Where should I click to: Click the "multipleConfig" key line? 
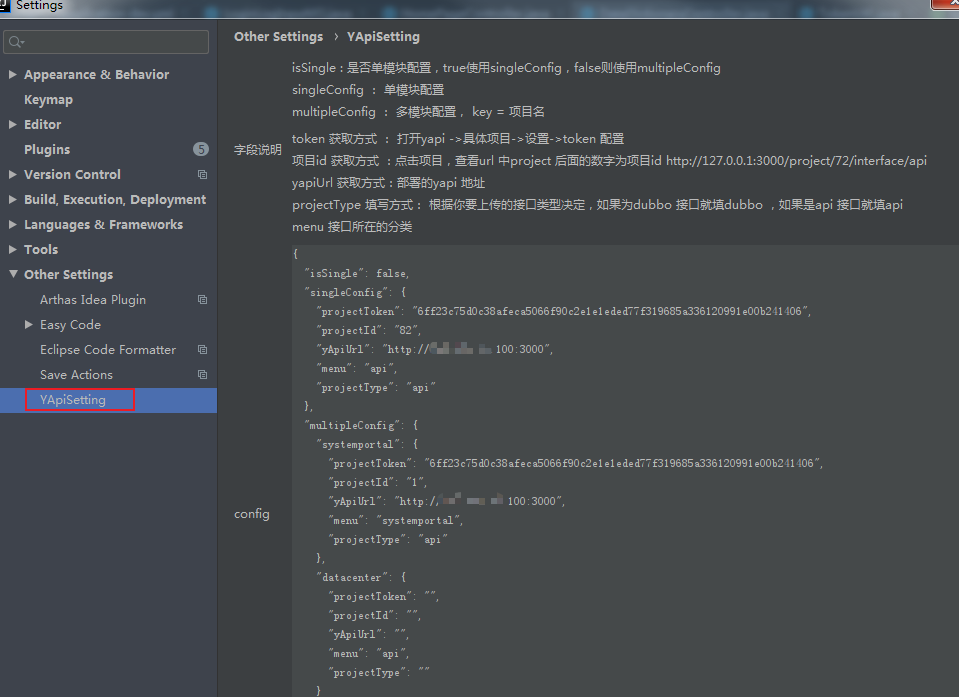pos(361,425)
